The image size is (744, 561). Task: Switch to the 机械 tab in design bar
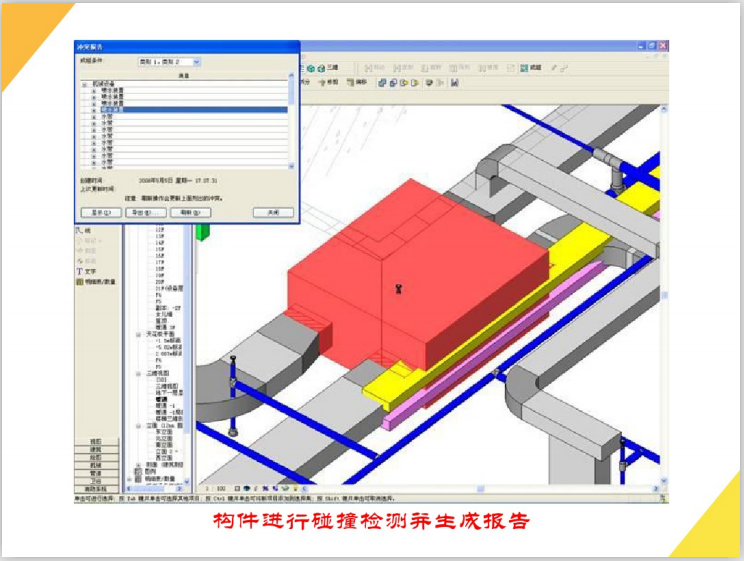[x=96, y=465]
